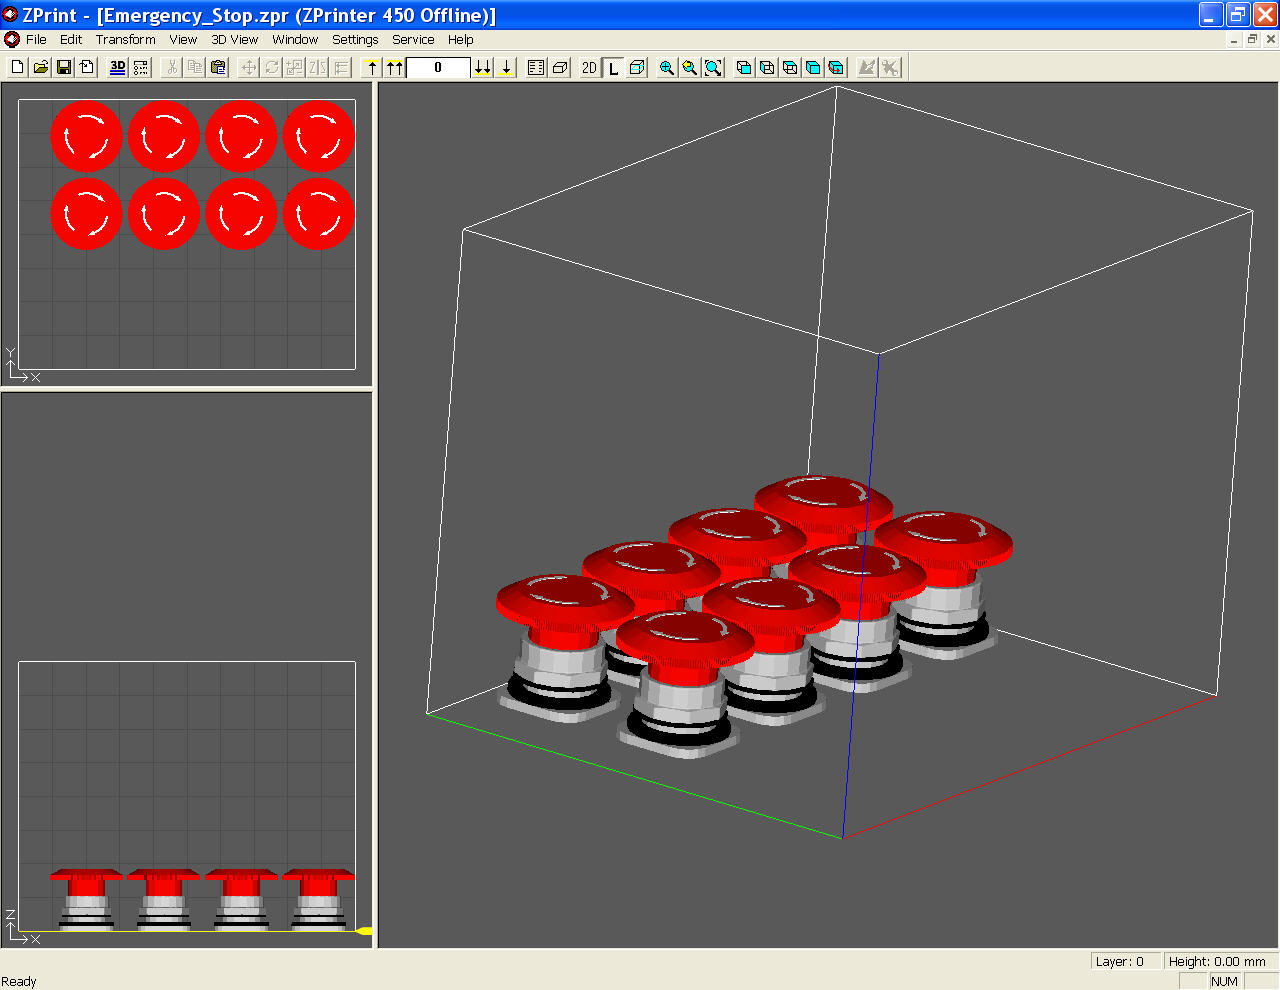Open a file using the Open folder icon
The image size is (1280, 990).
[x=40, y=67]
